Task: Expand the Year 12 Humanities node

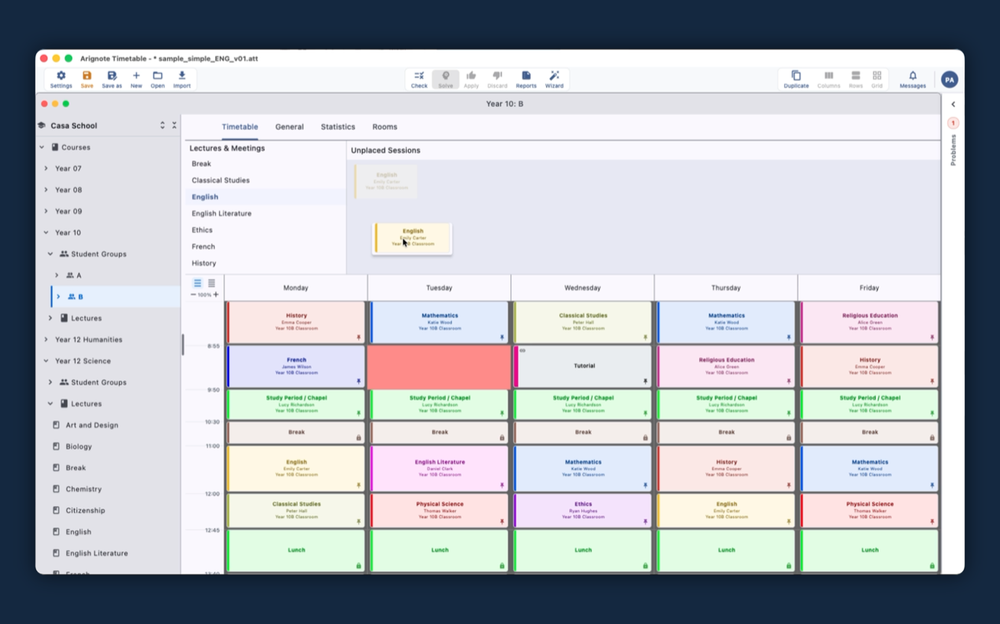Action: pos(46,339)
